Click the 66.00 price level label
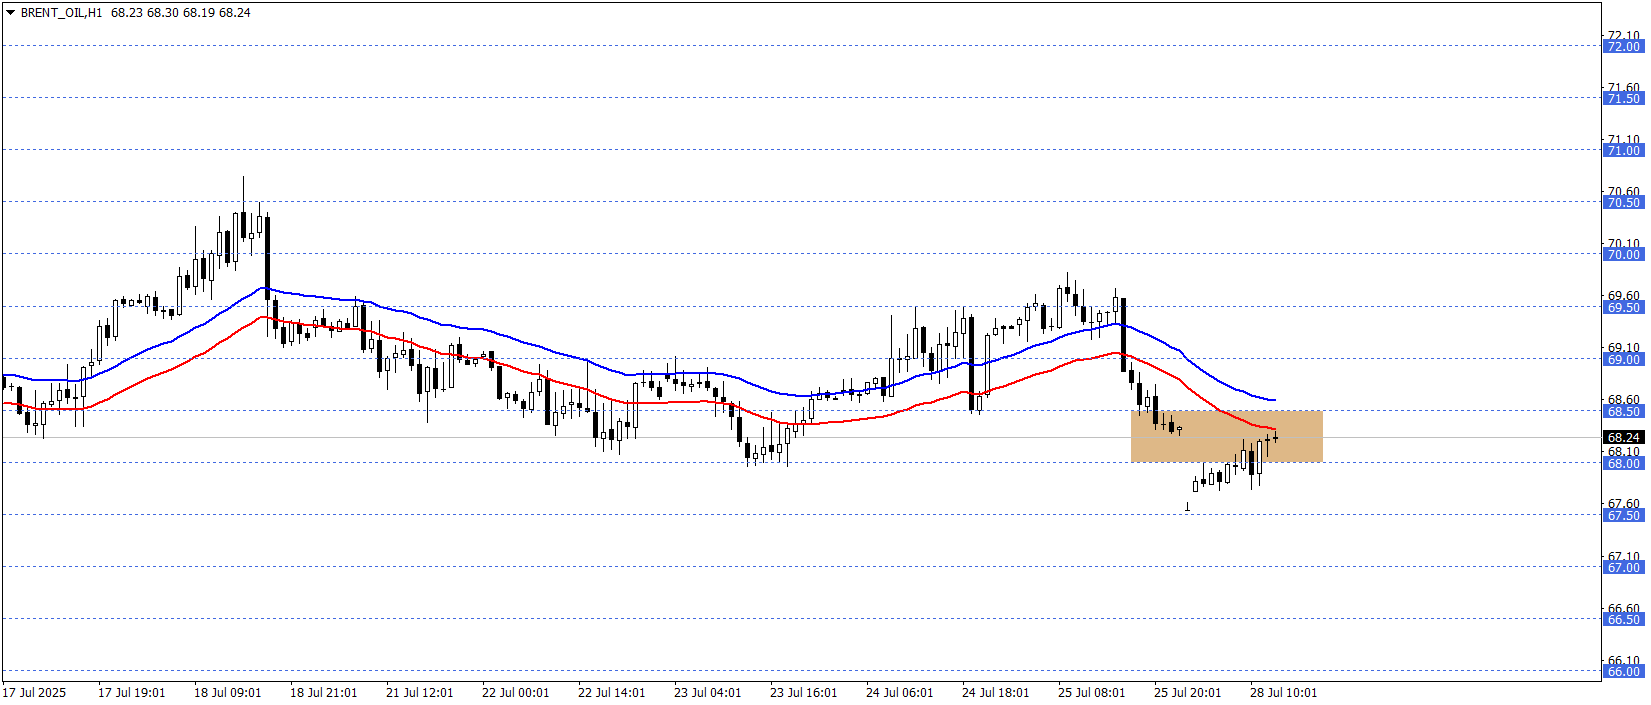This screenshot has width=1651, height=705. [x=1624, y=671]
